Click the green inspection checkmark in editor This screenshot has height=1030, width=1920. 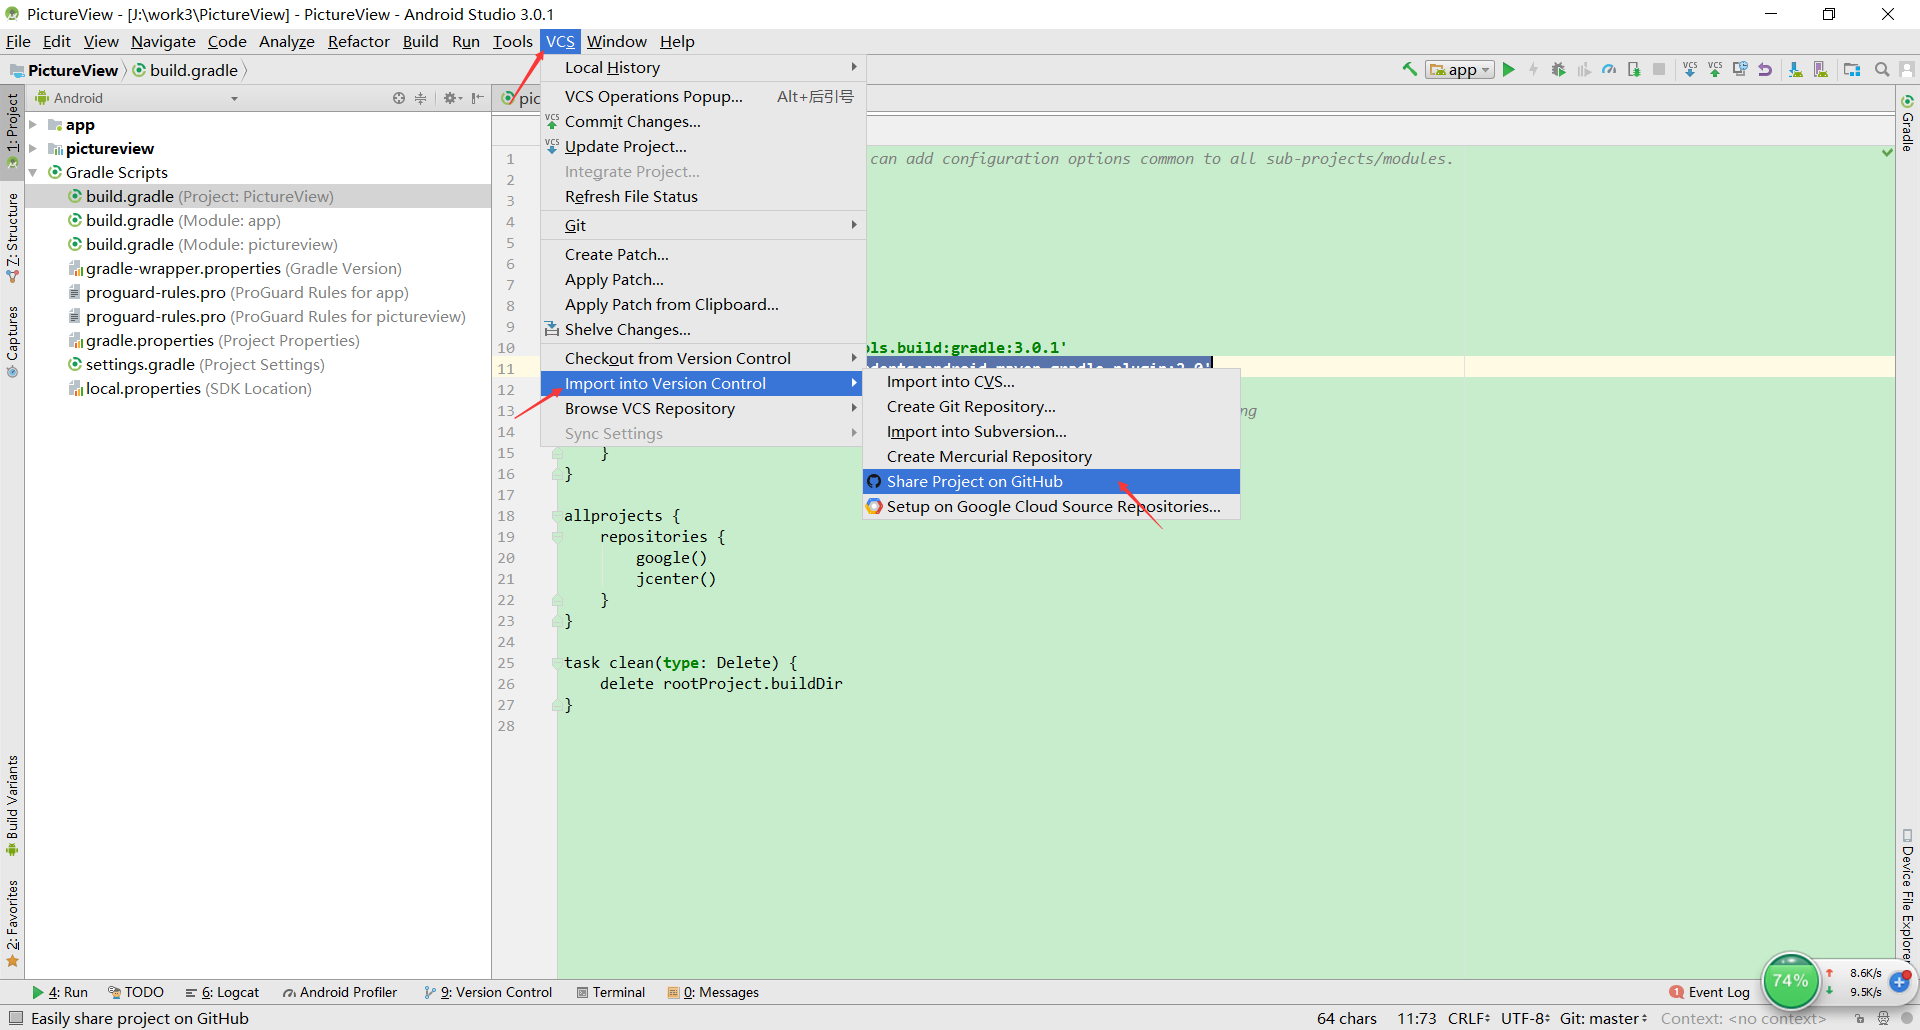pos(1887,153)
